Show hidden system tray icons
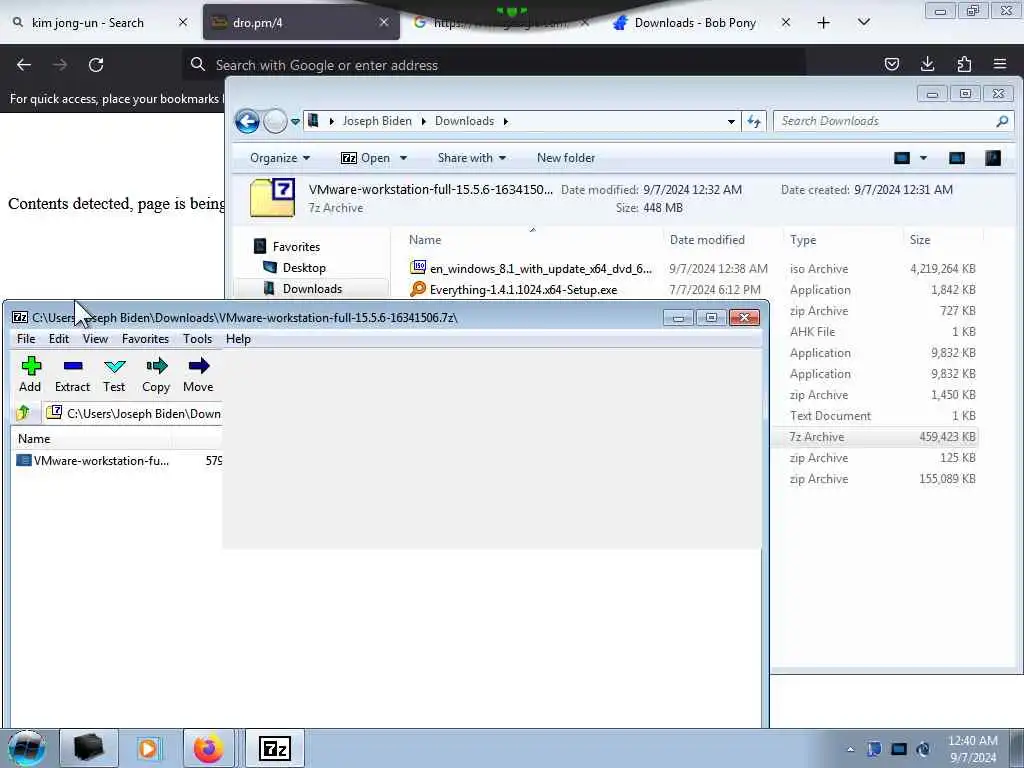This screenshot has height=768, width=1024. (850, 749)
